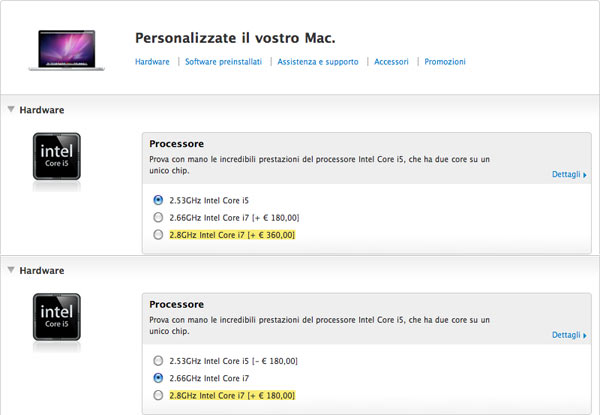This screenshot has width=600, height=415.
Task: Open Dettagli link in second Processore panel
Action: coord(566,335)
